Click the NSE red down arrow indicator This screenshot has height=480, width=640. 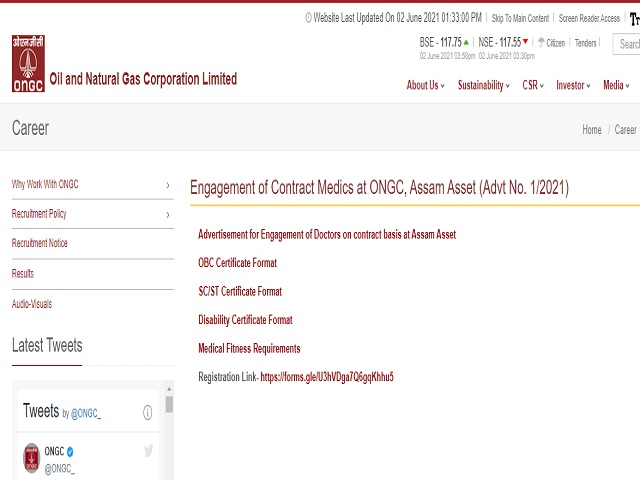click(525, 41)
